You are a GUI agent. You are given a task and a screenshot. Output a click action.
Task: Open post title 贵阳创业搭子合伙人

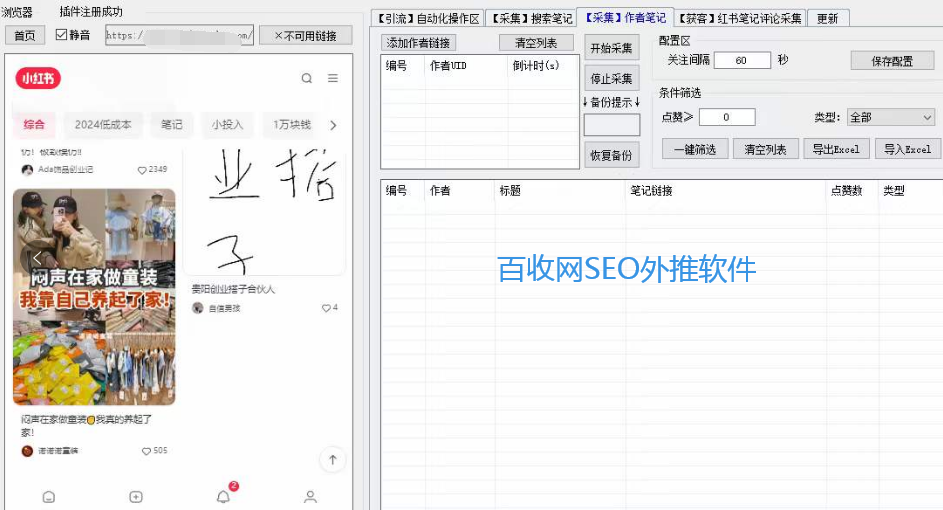tap(233, 289)
